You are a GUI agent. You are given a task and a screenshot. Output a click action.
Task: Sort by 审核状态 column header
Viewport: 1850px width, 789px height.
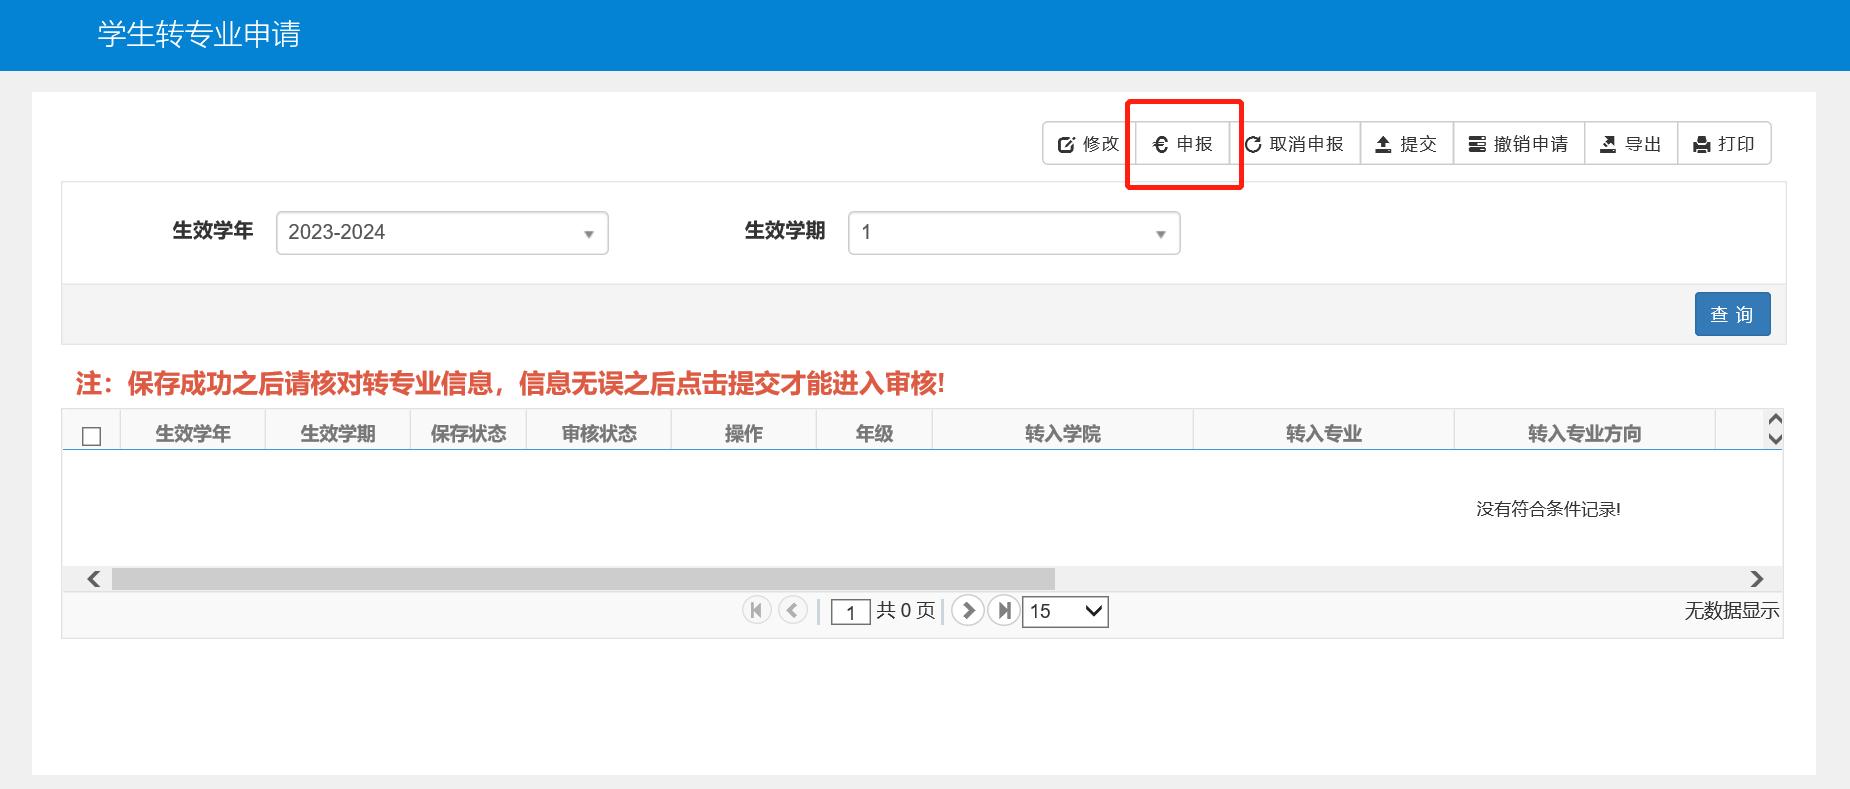[598, 433]
